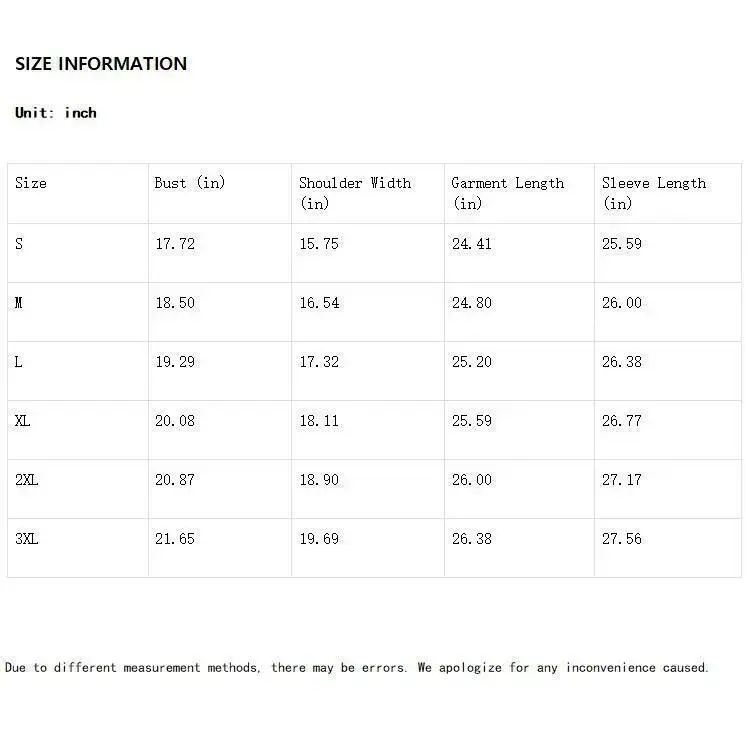The height and width of the screenshot is (748, 748).
Task: Select the 3XL size row label
Action: tap(27, 539)
